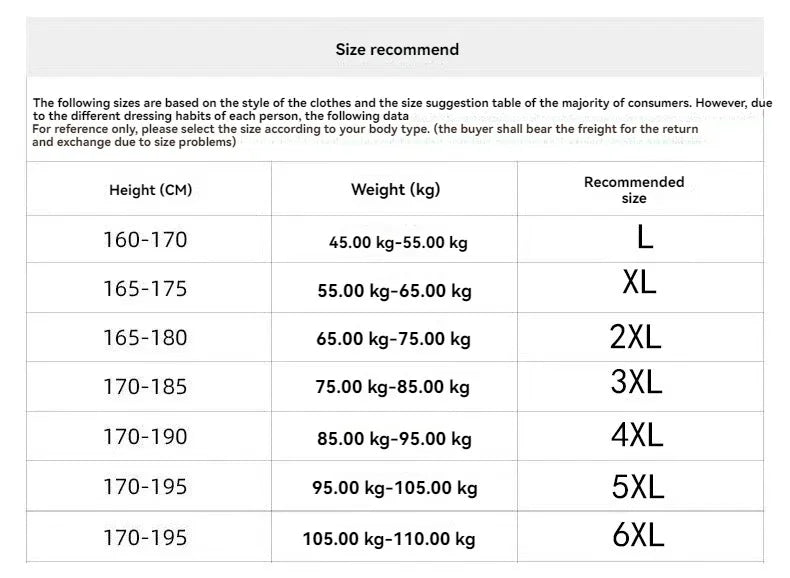790x578 pixels.
Task: Click the 55.00 kg-65.00 kg weight cell
Action: (394, 291)
